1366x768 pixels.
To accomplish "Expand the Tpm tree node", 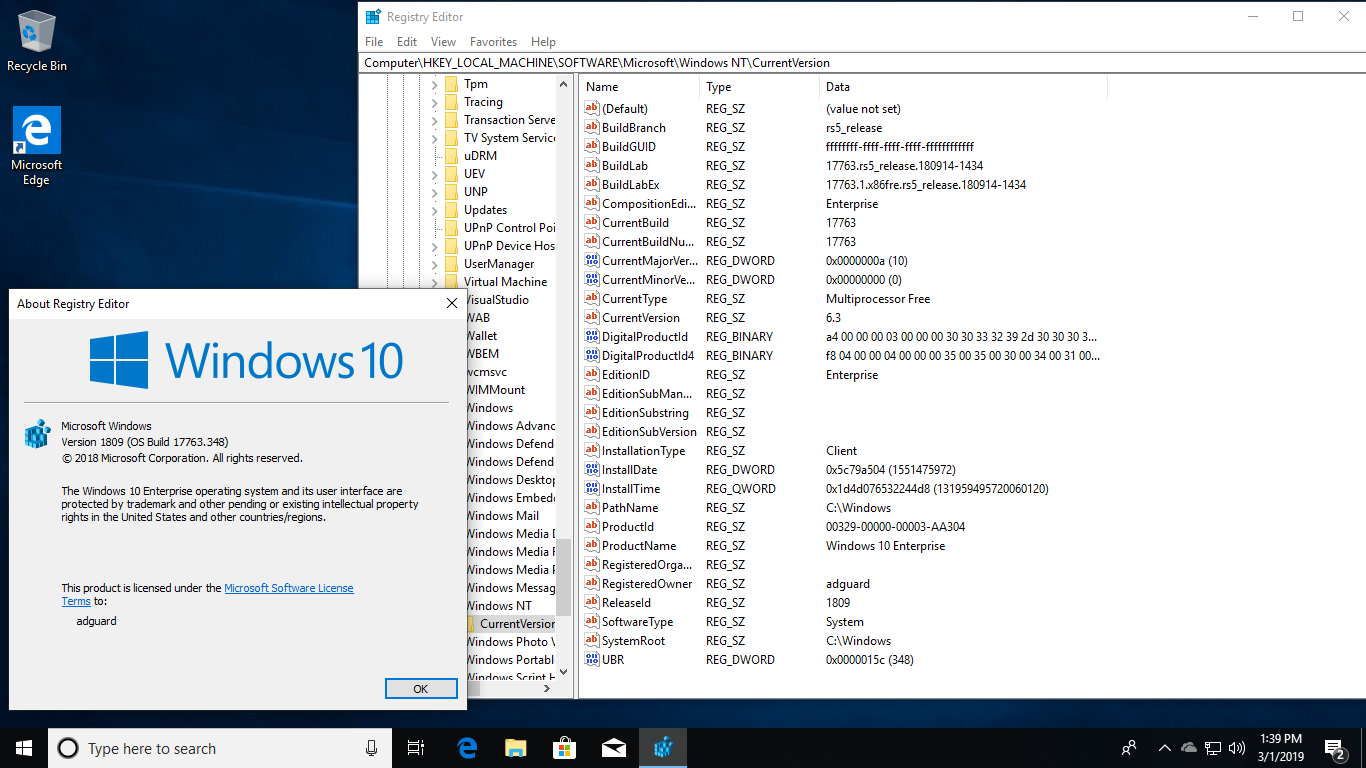I will (434, 84).
